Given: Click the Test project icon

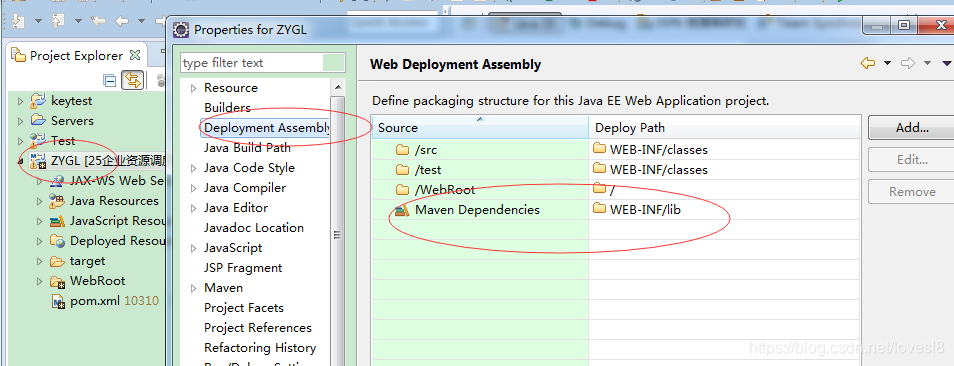Looking at the screenshot, I should pyautogui.click(x=38, y=140).
